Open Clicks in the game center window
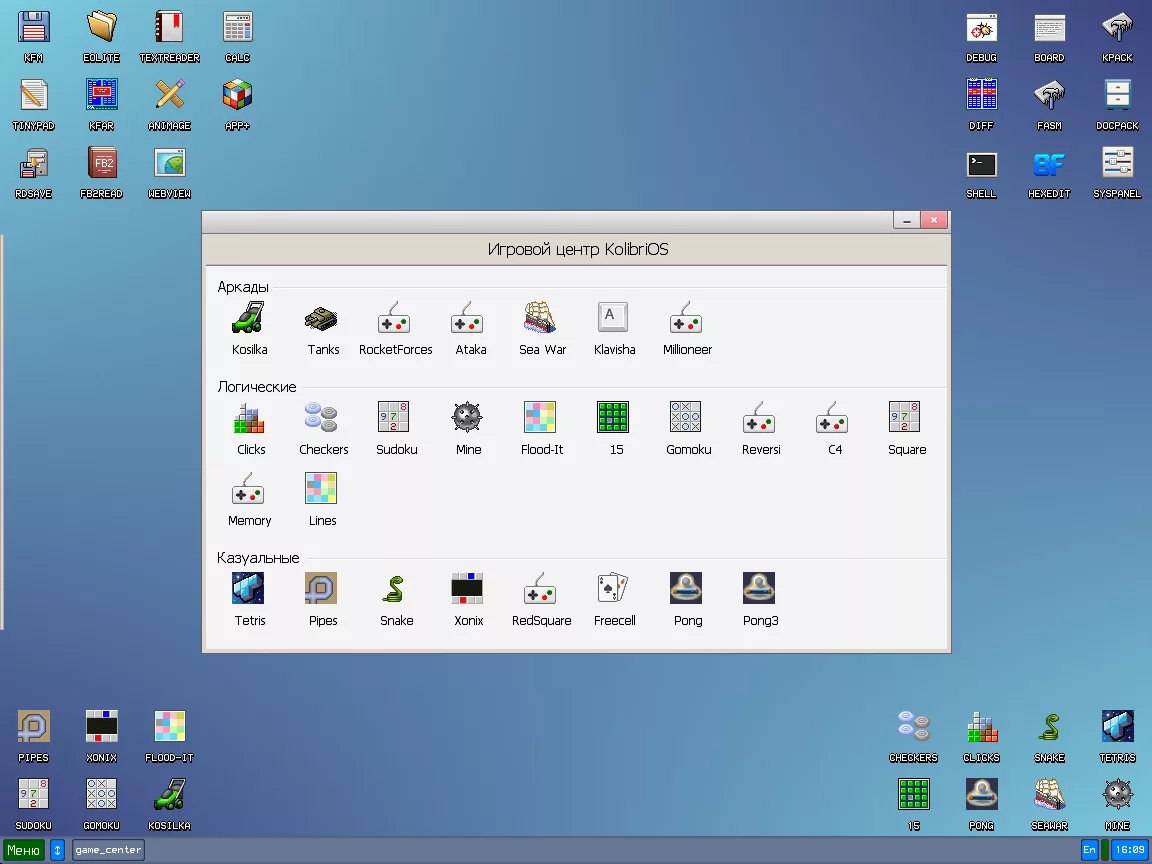Screen dimensions: 1152x864 (250, 428)
